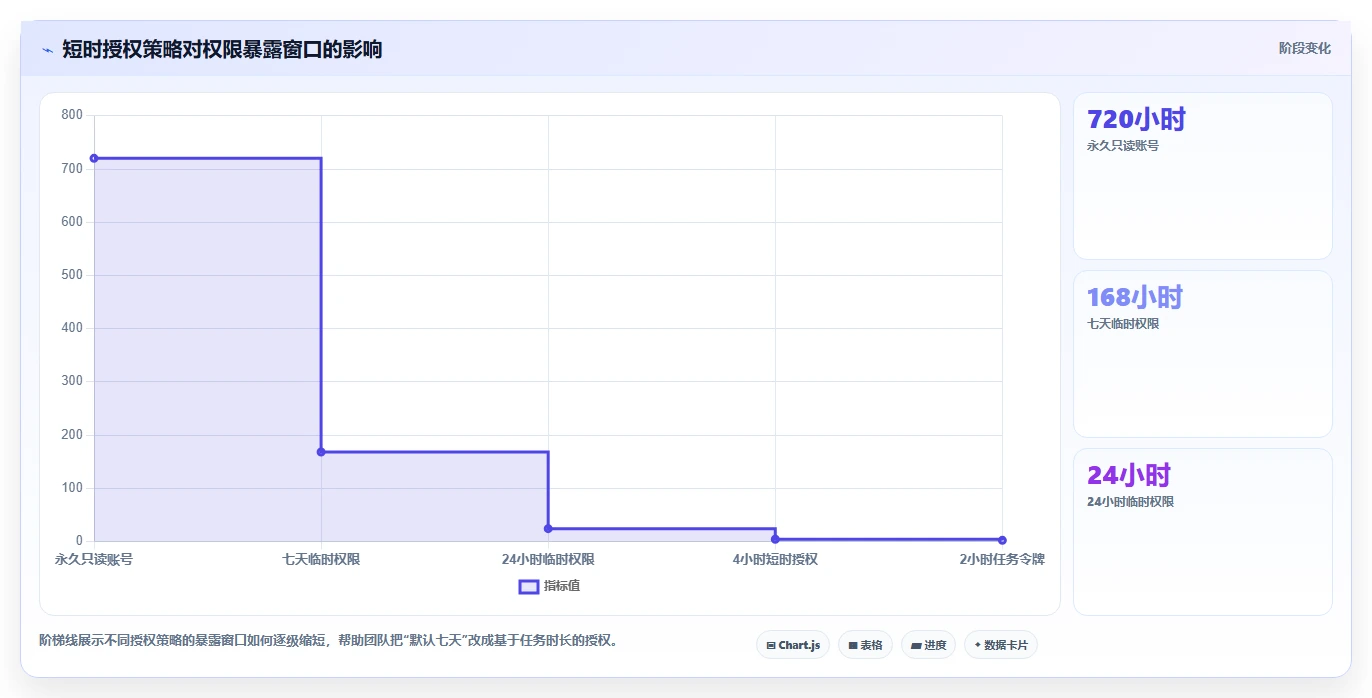The image size is (1372, 698).
Task: Click the y-axis value 800
Action: (72, 115)
